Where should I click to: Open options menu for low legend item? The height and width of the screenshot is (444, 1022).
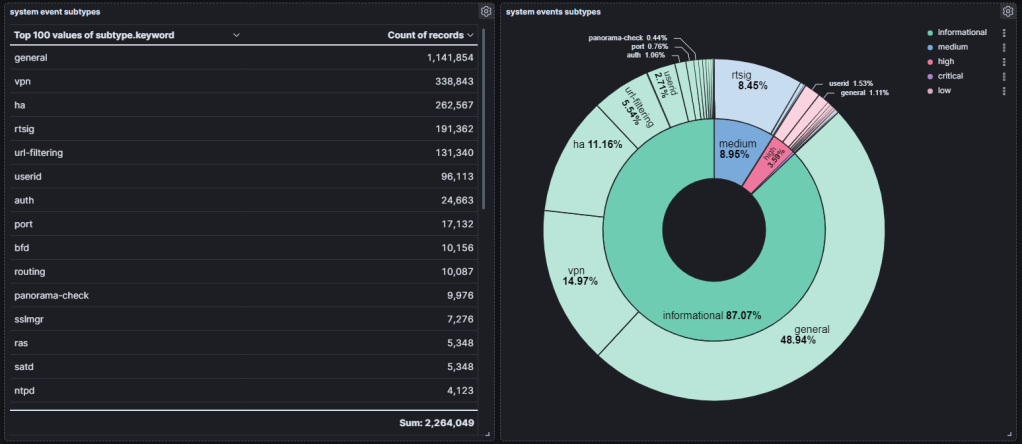point(1004,90)
